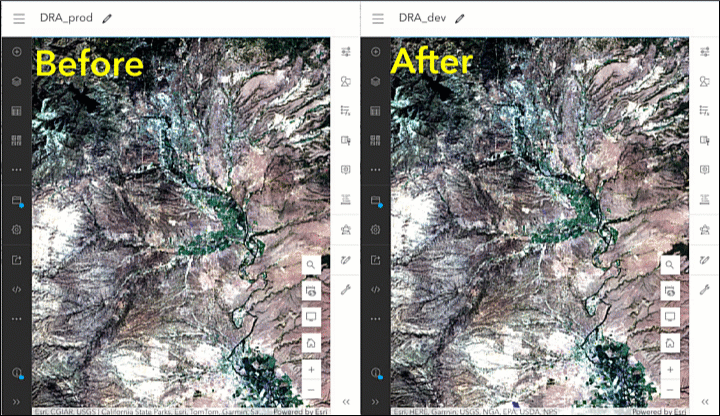
Task: Open lower more-options ellipsis in DRA_dev toolbar
Action: [376, 319]
